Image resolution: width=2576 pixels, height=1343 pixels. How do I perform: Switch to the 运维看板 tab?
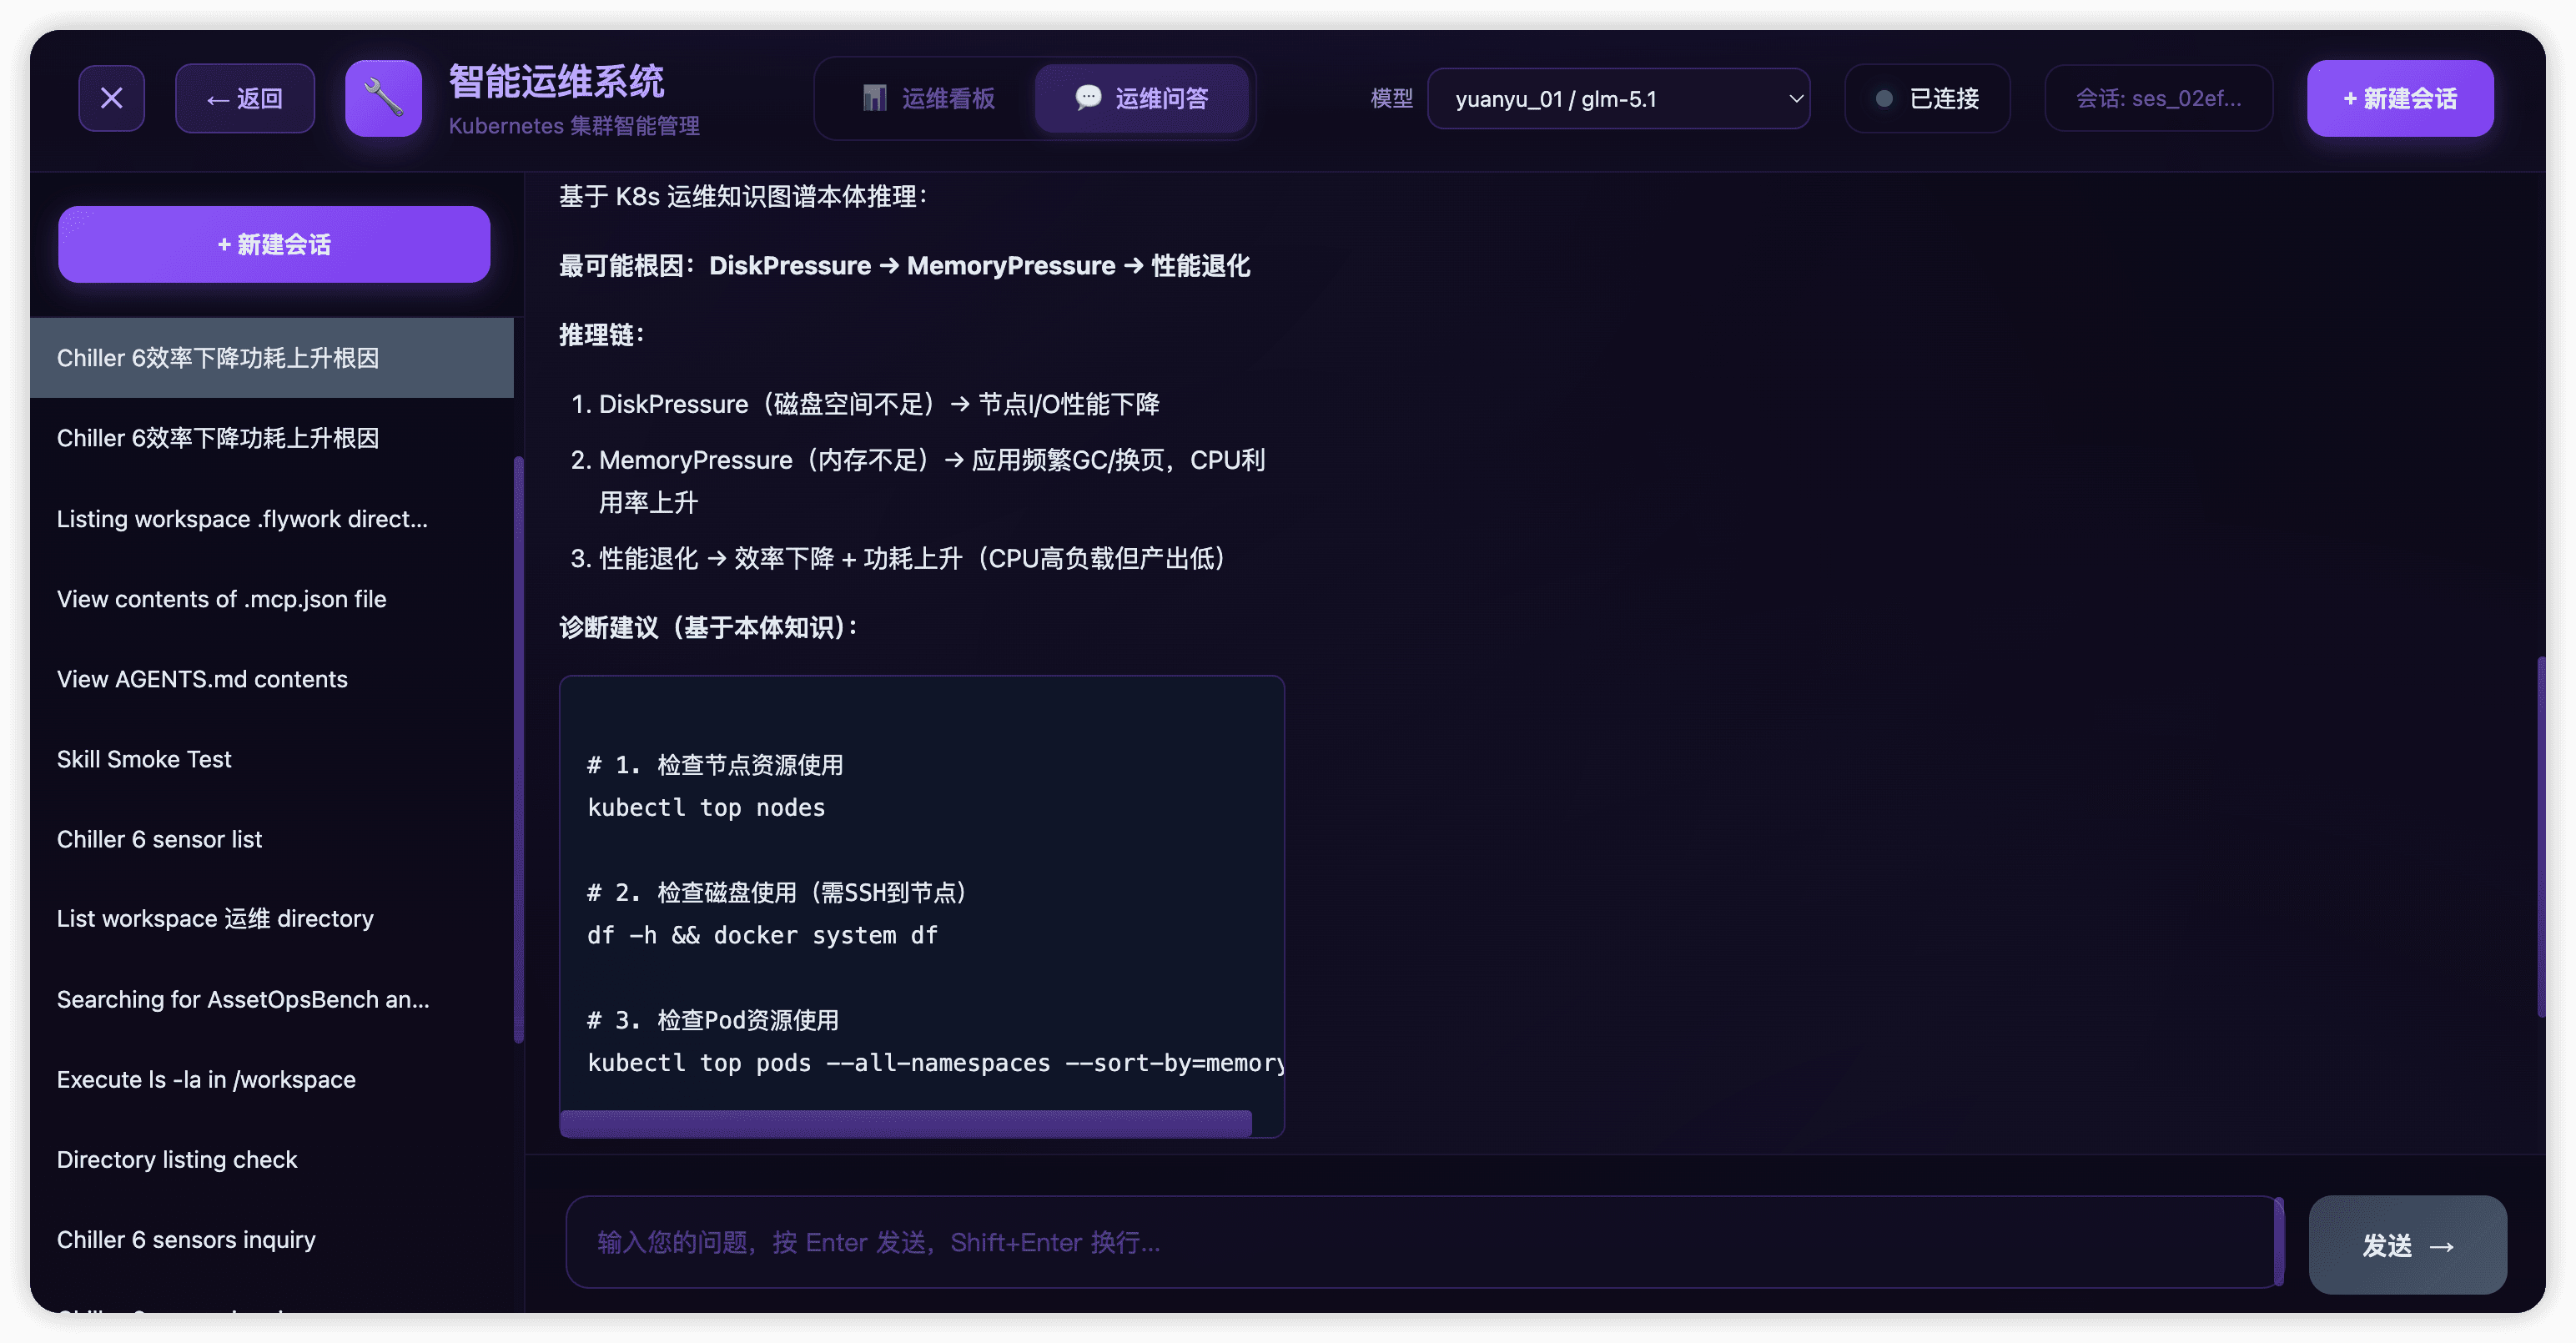click(929, 98)
